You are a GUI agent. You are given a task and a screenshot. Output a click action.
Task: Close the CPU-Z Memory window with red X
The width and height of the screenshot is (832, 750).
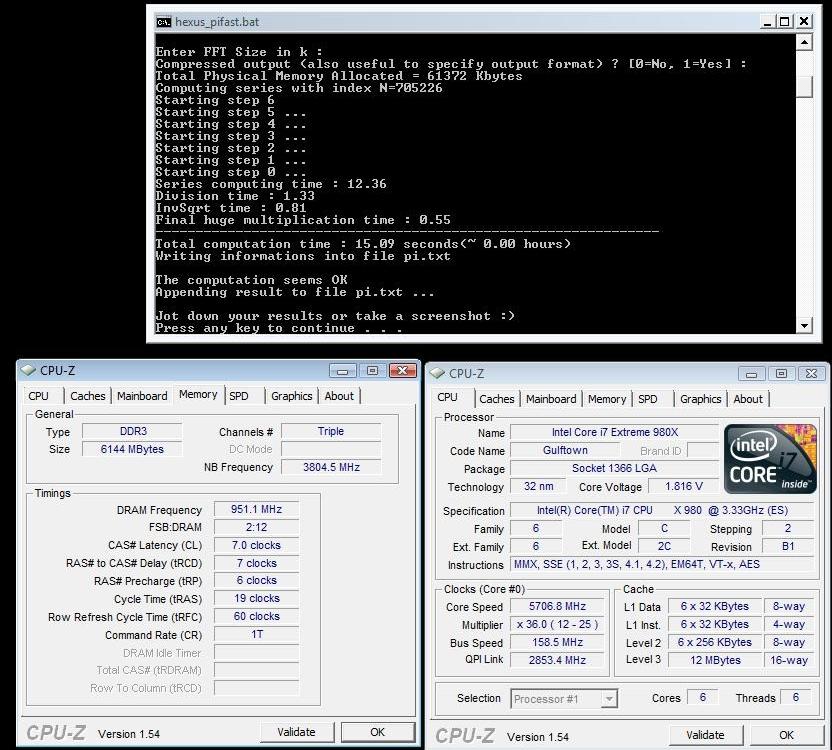[403, 370]
